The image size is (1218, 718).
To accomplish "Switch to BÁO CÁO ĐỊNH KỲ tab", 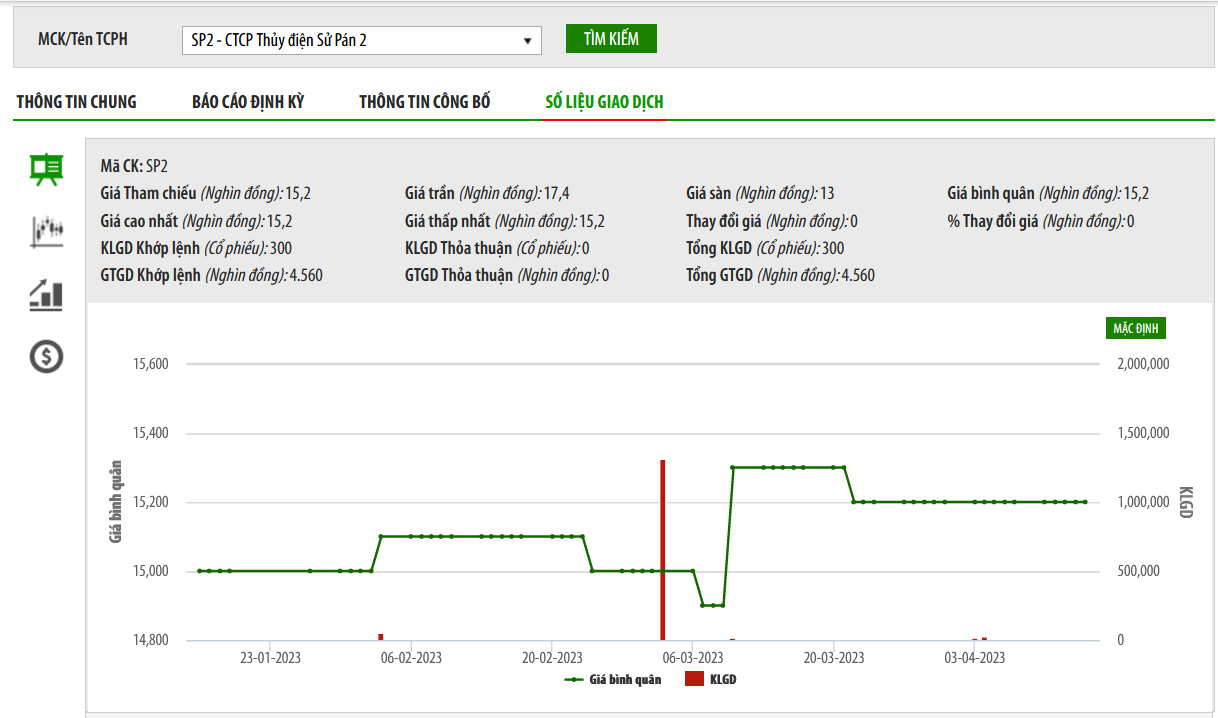I will pos(248,102).
